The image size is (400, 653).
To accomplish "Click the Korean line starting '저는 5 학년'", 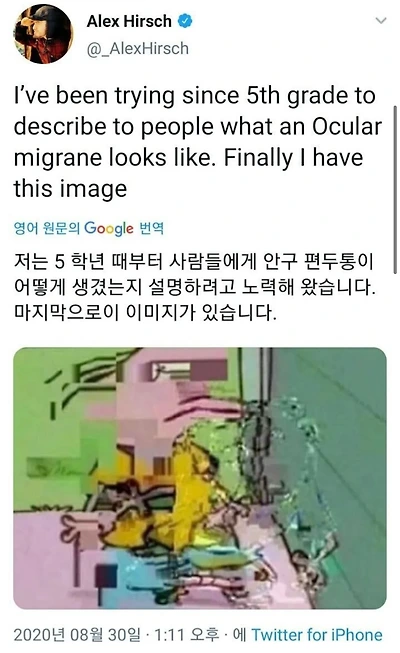I will (193, 261).
